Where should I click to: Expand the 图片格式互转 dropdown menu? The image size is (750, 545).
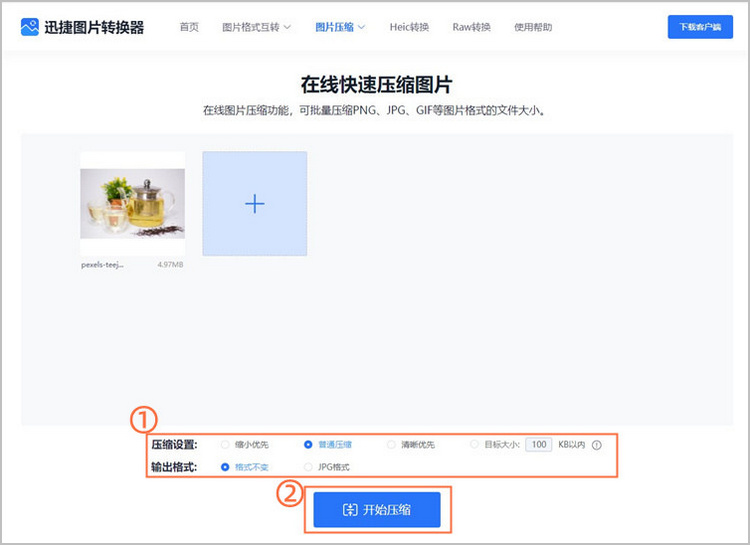[x=256, y=27]
